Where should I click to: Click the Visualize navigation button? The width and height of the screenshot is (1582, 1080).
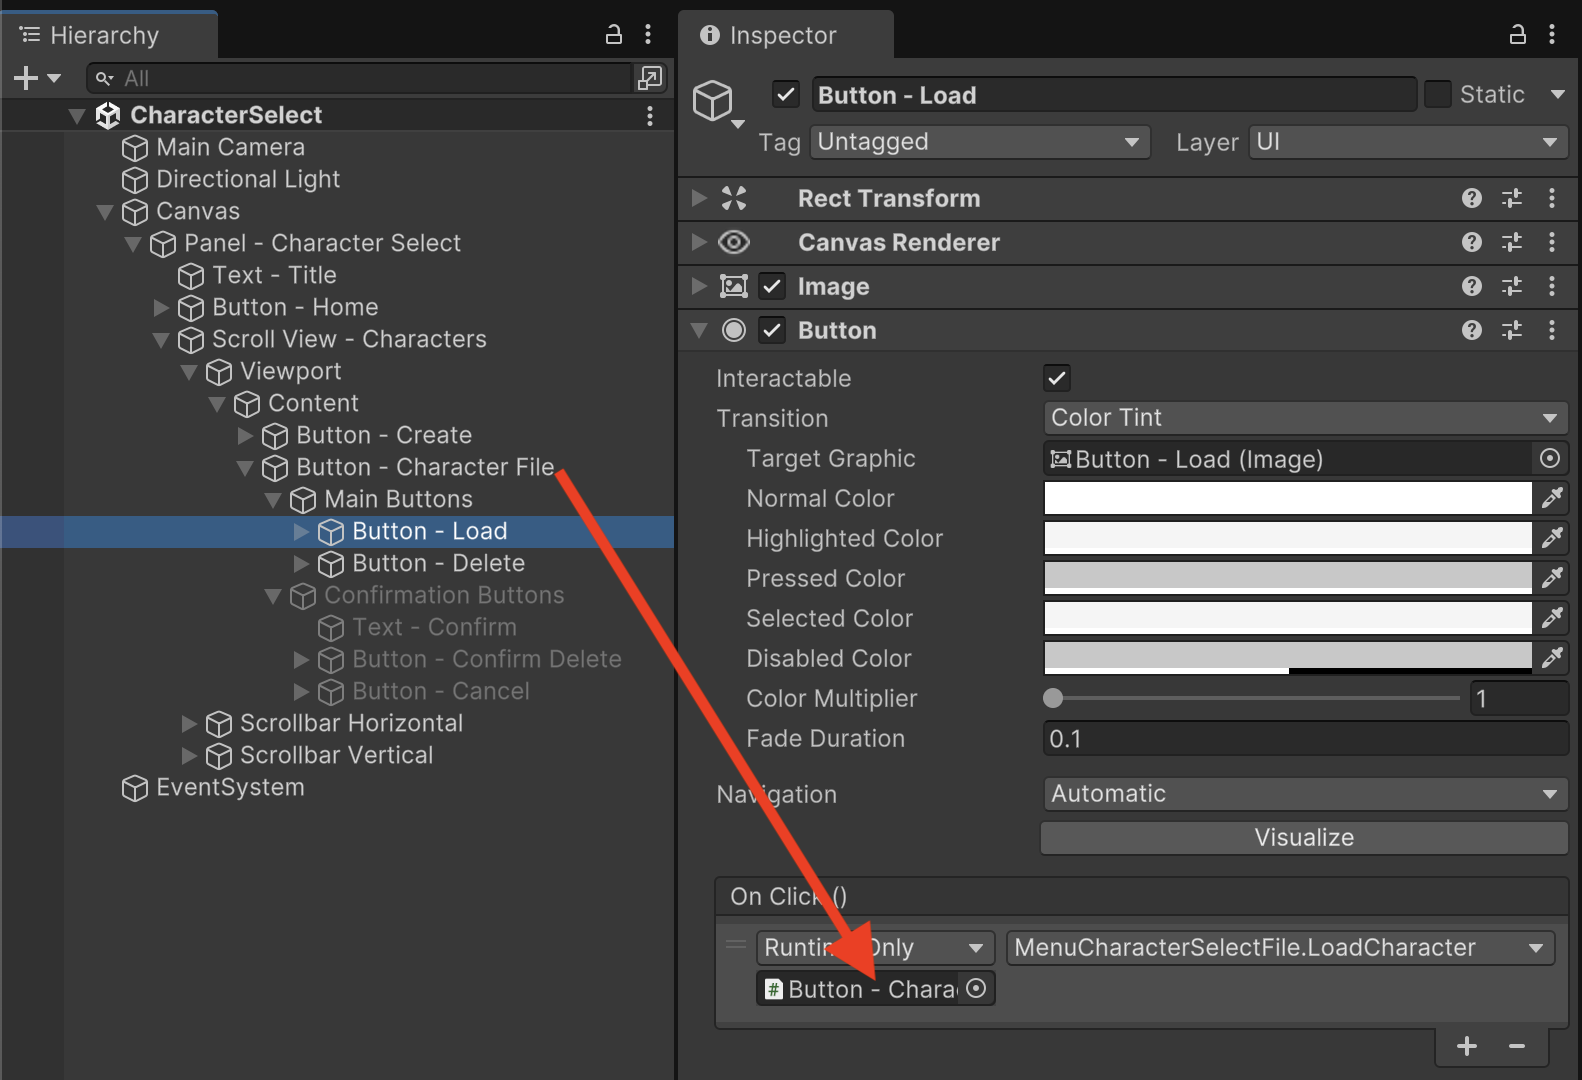point(1303,838)
